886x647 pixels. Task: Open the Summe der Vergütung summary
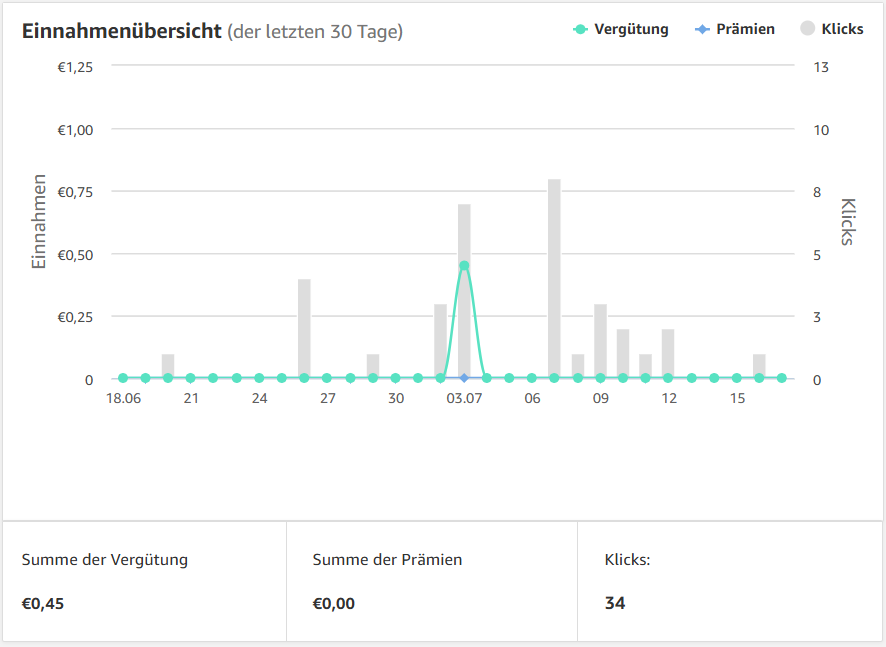point(104,560)
